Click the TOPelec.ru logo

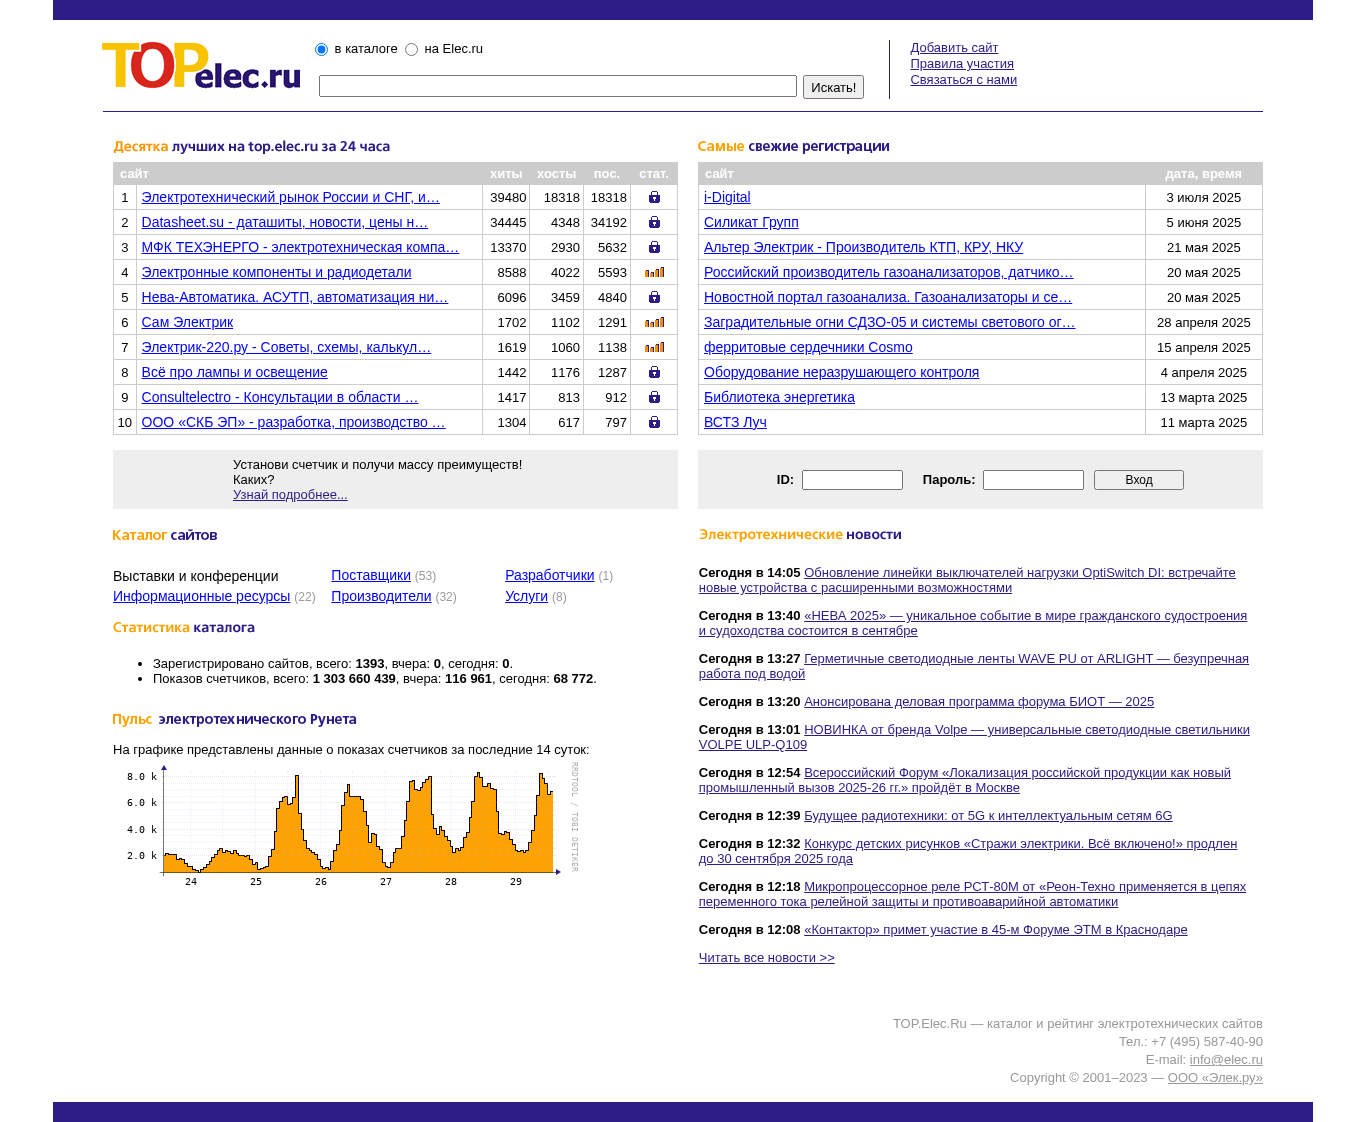[201, 66]
